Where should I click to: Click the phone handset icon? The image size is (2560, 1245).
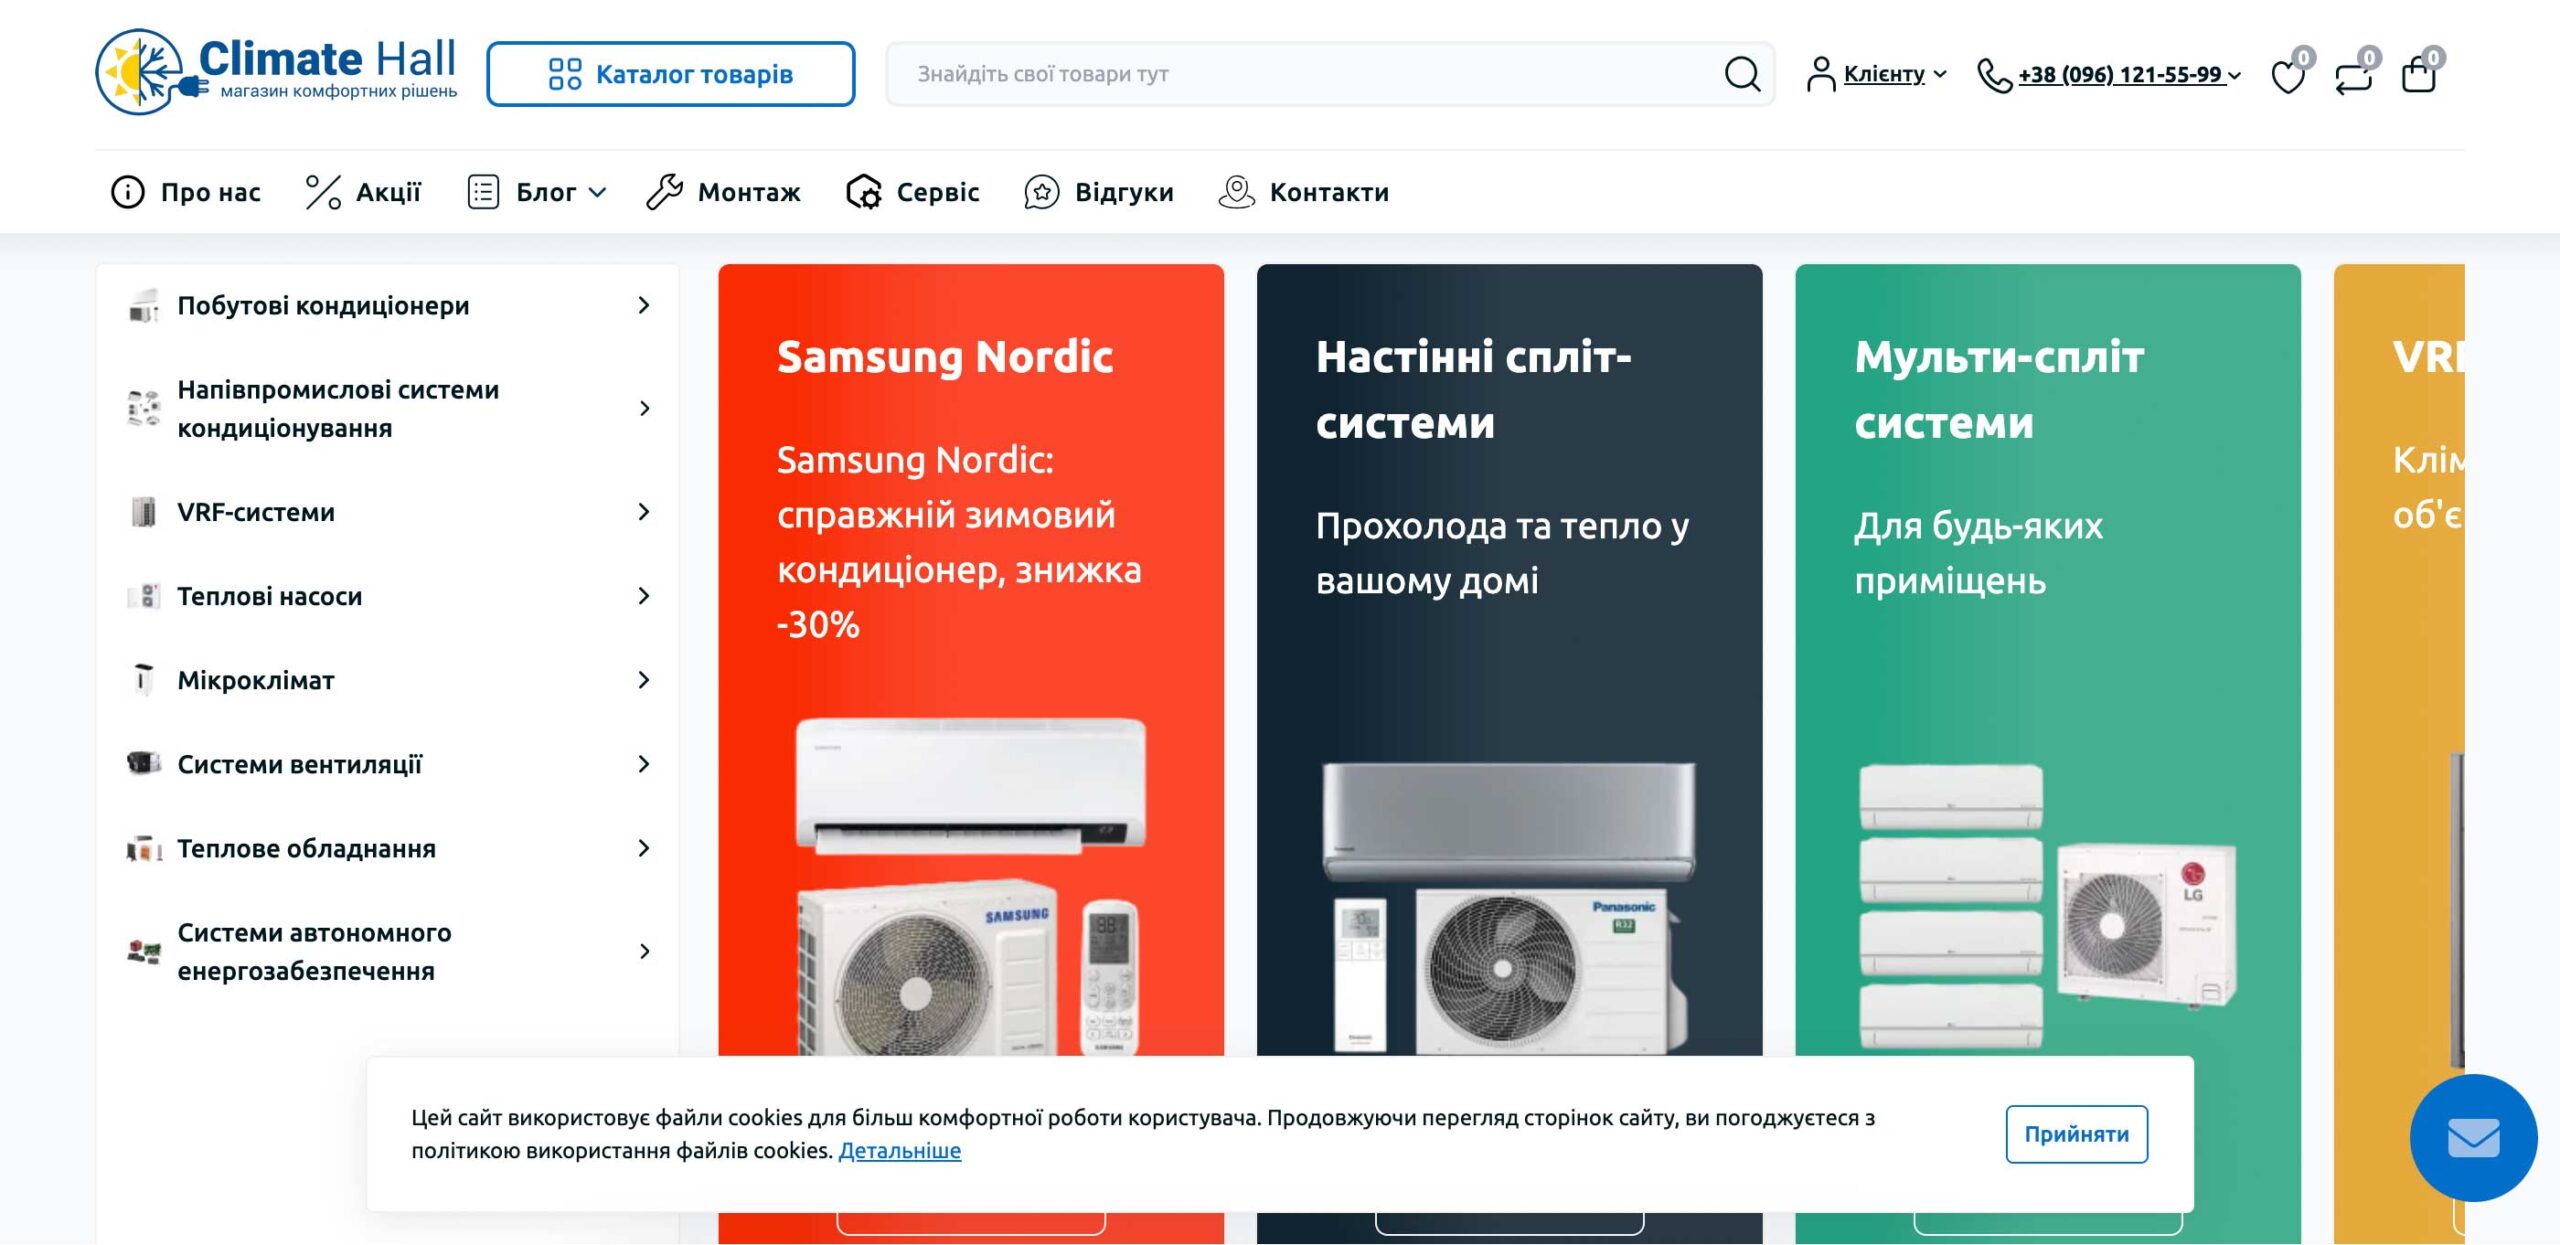[x=1994, y=75]
